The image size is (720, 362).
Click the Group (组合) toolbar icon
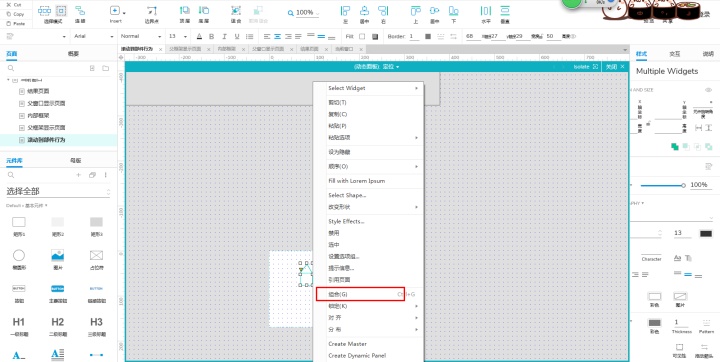click(x=236, y=10)
